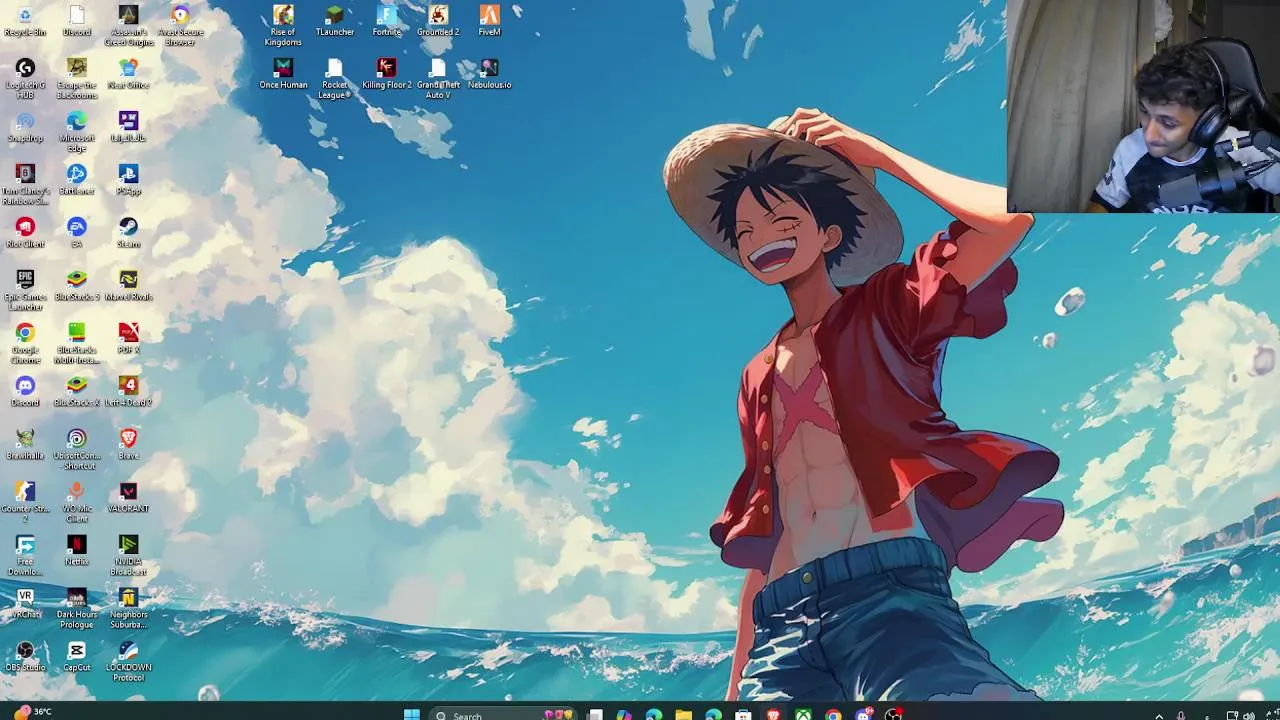Open Counter-Strike 2 shortcut
Image resolution: width=1280 pixels, height=720 pixels.
coord(25,503)
